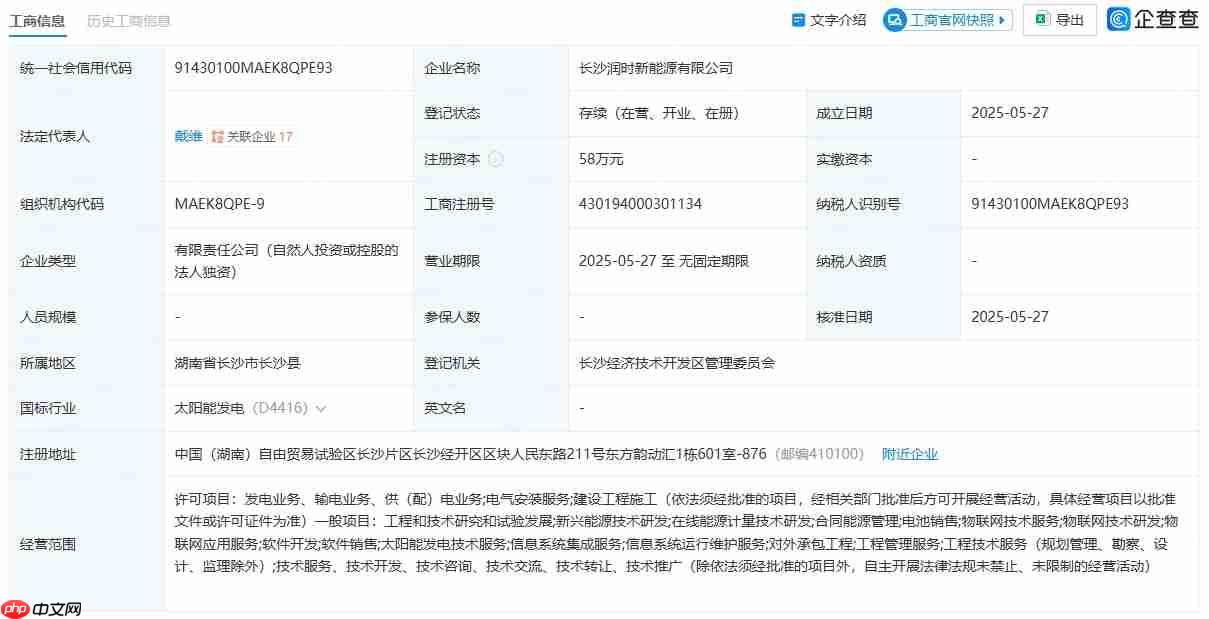This screenshot has width=1209, height=619.
Task: Click the blue 文字介绍 document icon
Action: (x=796, y=19)
